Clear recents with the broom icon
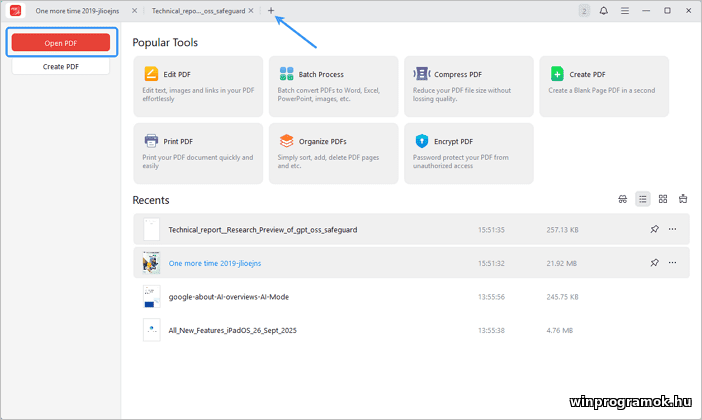702x420 pixels. [683, 199]
